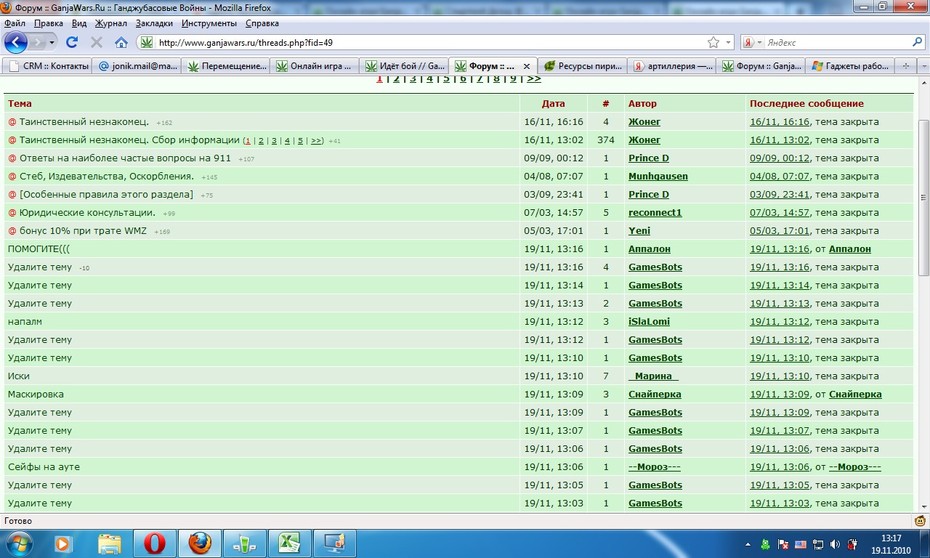Switch to the Ресурсы пири... tab
The image size is (930, 558).
pos(583,66)
